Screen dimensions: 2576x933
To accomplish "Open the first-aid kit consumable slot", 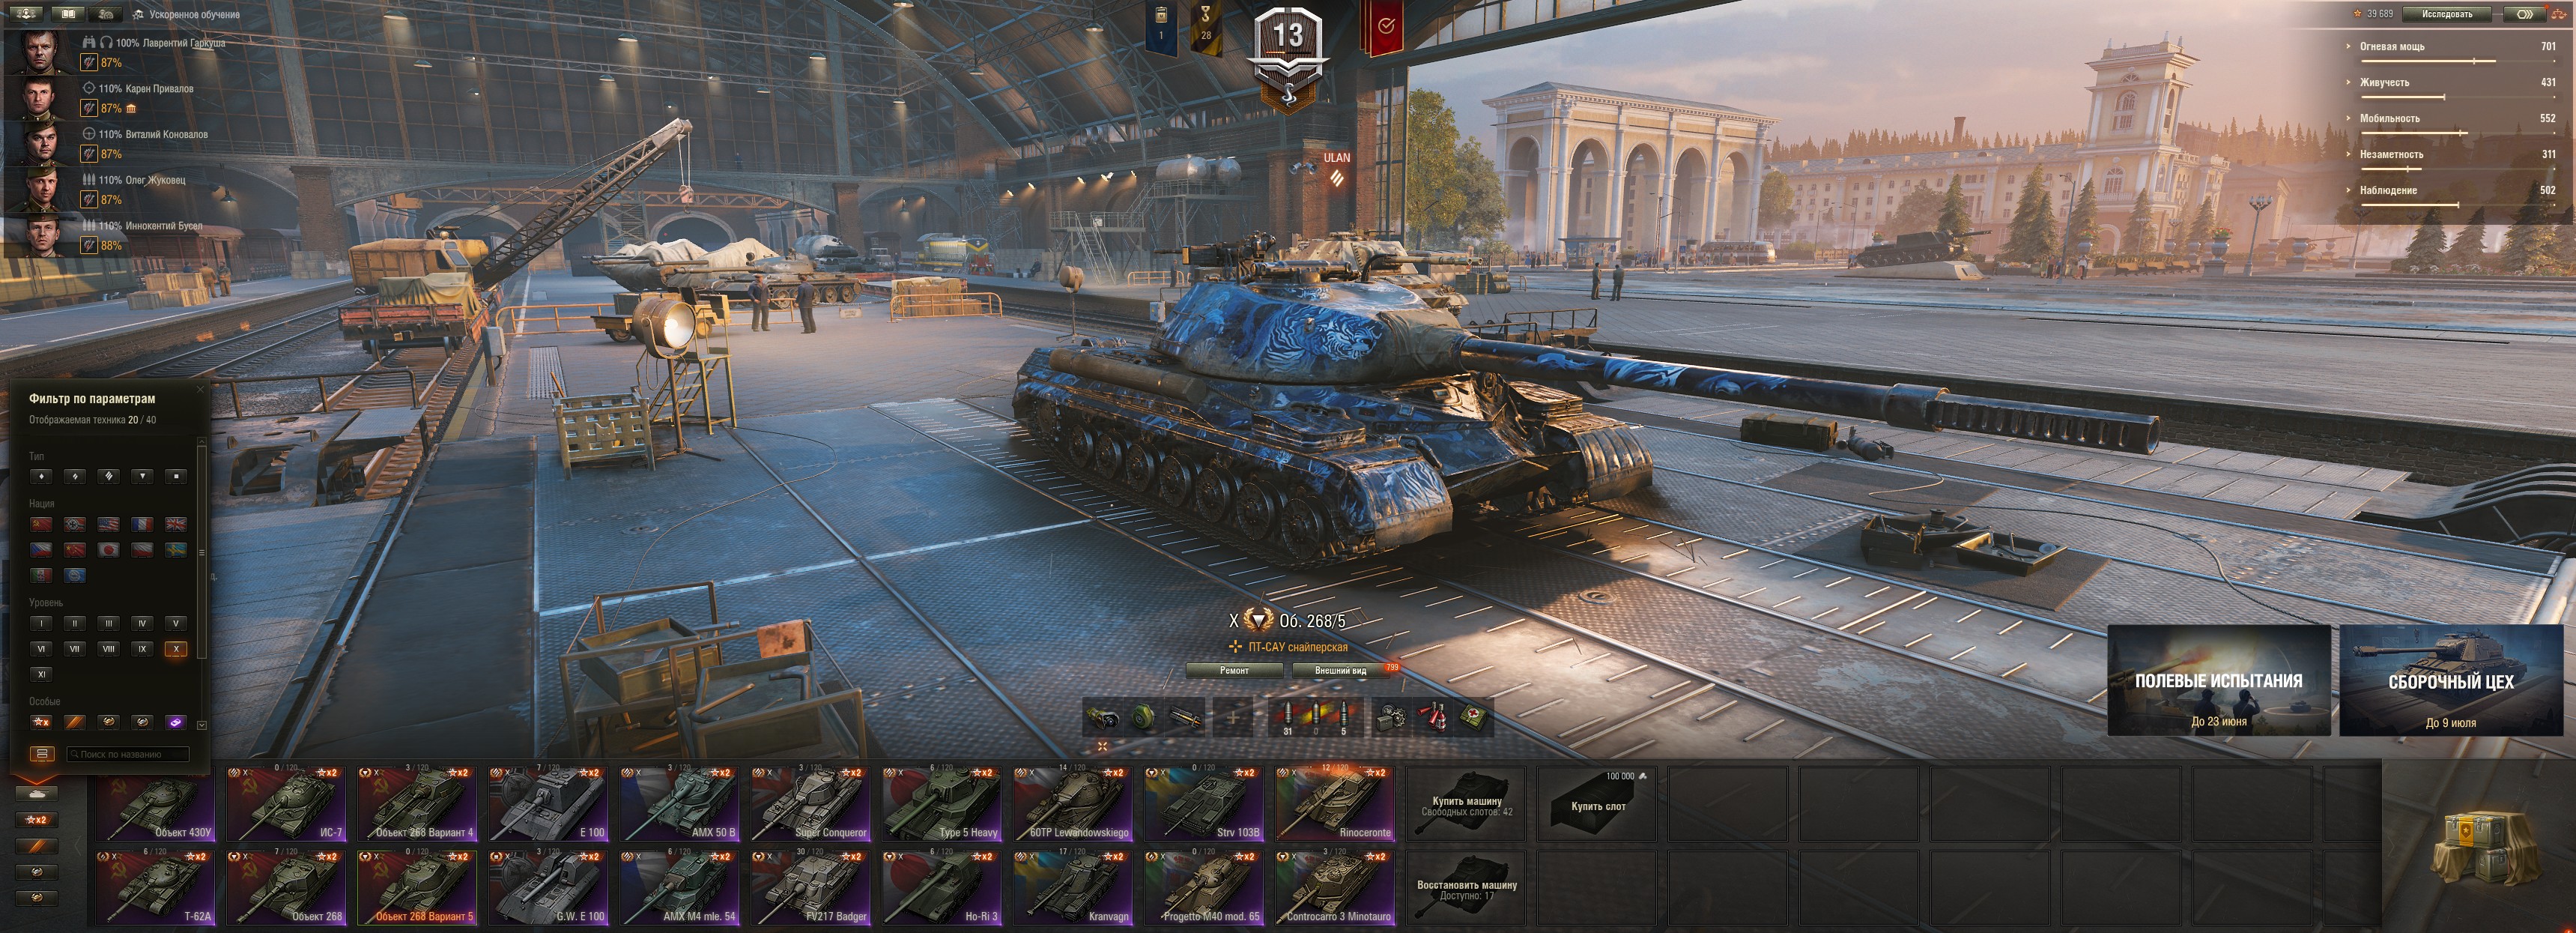I will [1473, 716].
